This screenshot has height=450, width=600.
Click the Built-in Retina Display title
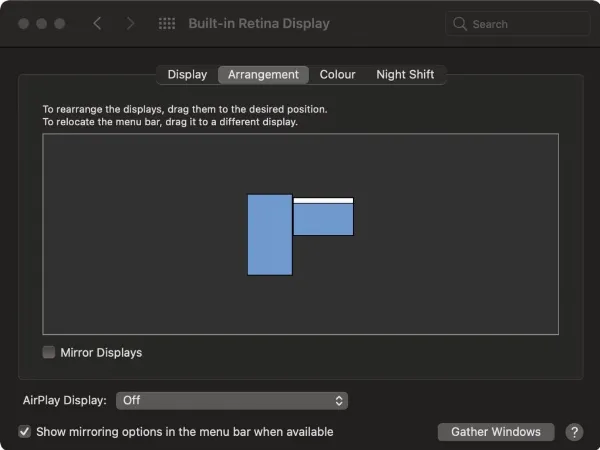click(x=259, y=23)
